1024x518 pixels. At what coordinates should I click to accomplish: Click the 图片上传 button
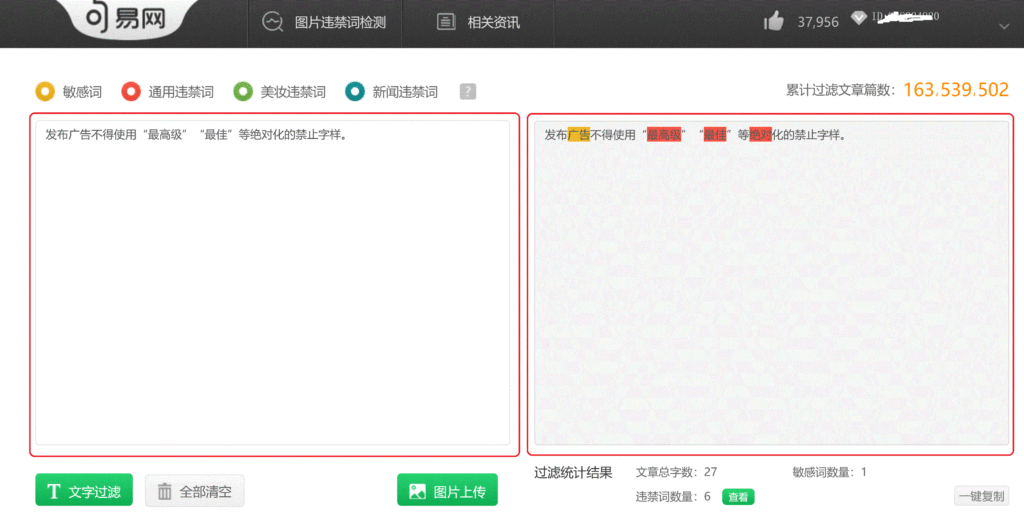447,491
